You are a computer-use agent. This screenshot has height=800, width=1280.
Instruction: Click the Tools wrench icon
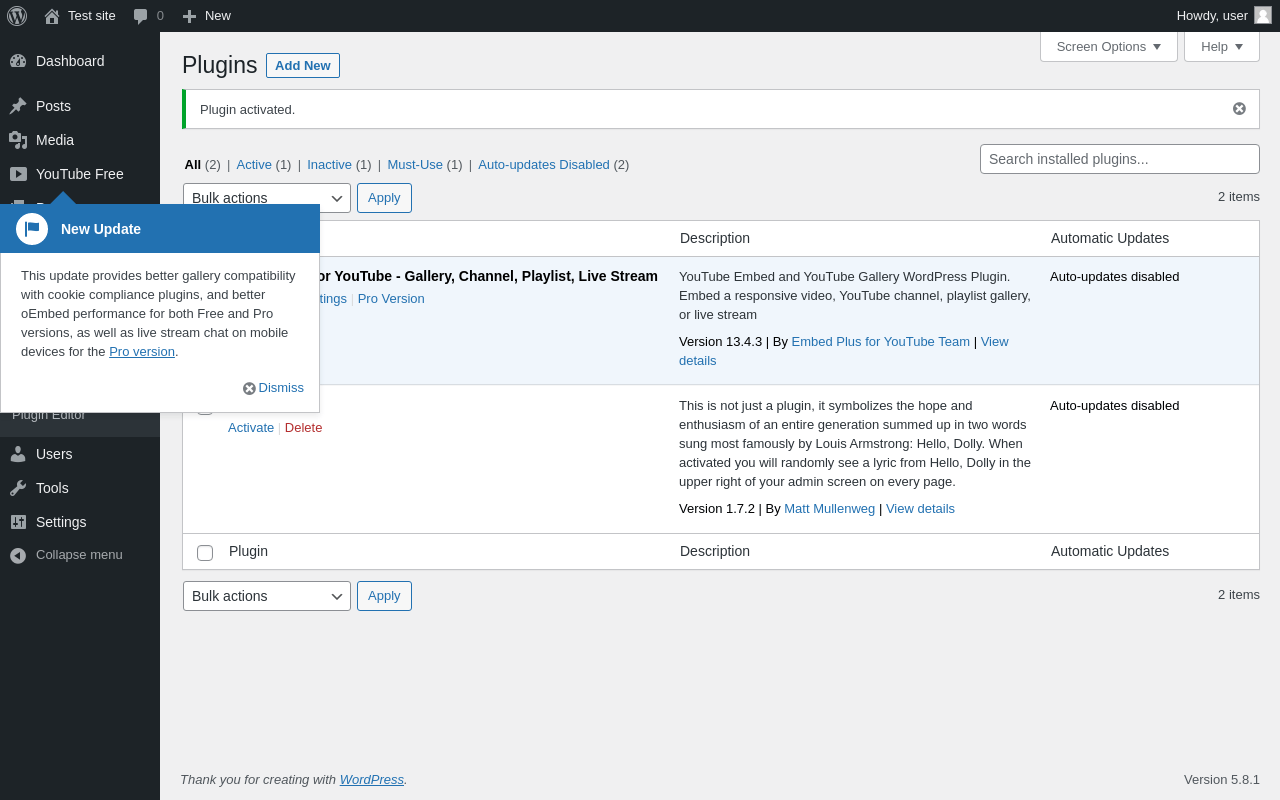click(18, 488)
